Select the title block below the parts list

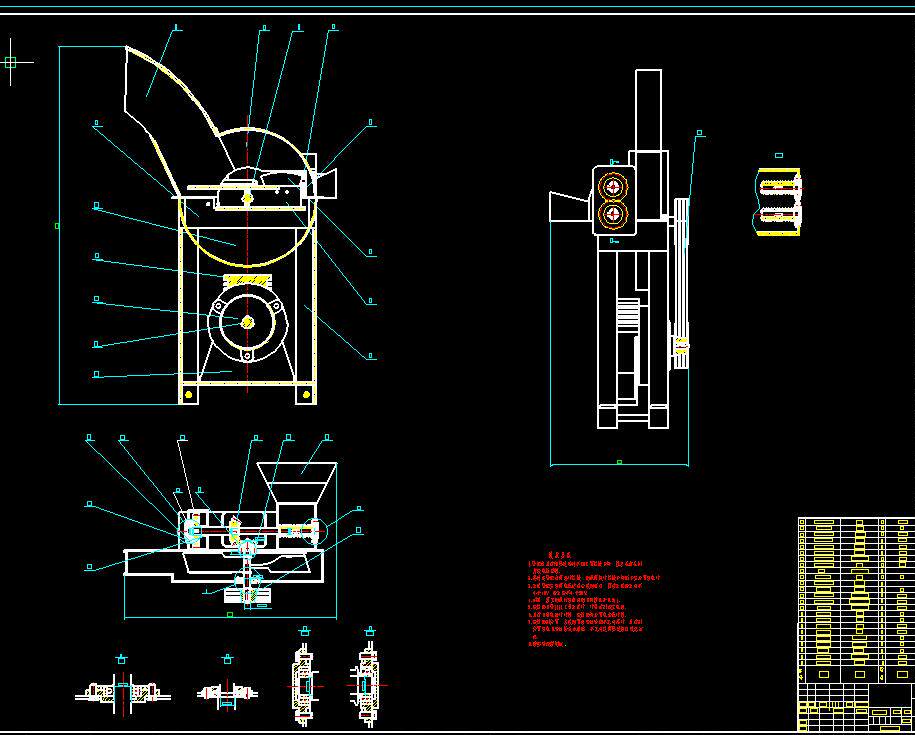point(855,708)
